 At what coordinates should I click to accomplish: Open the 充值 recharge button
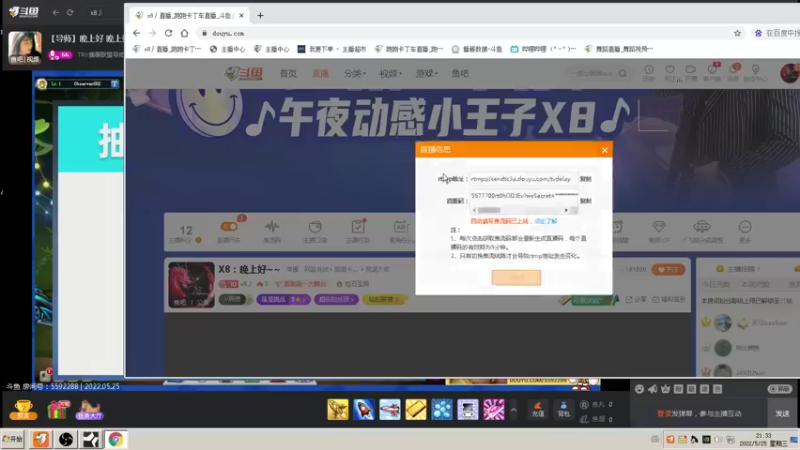click(x=538, y=410)
